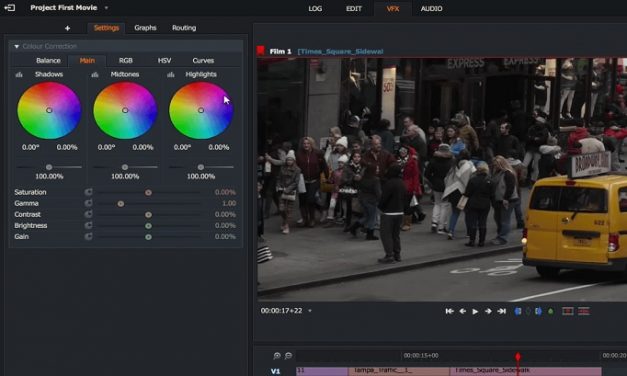Select the Balance sub-tab
This screenshot has width=627, height=376.
(x=48, y=60)
